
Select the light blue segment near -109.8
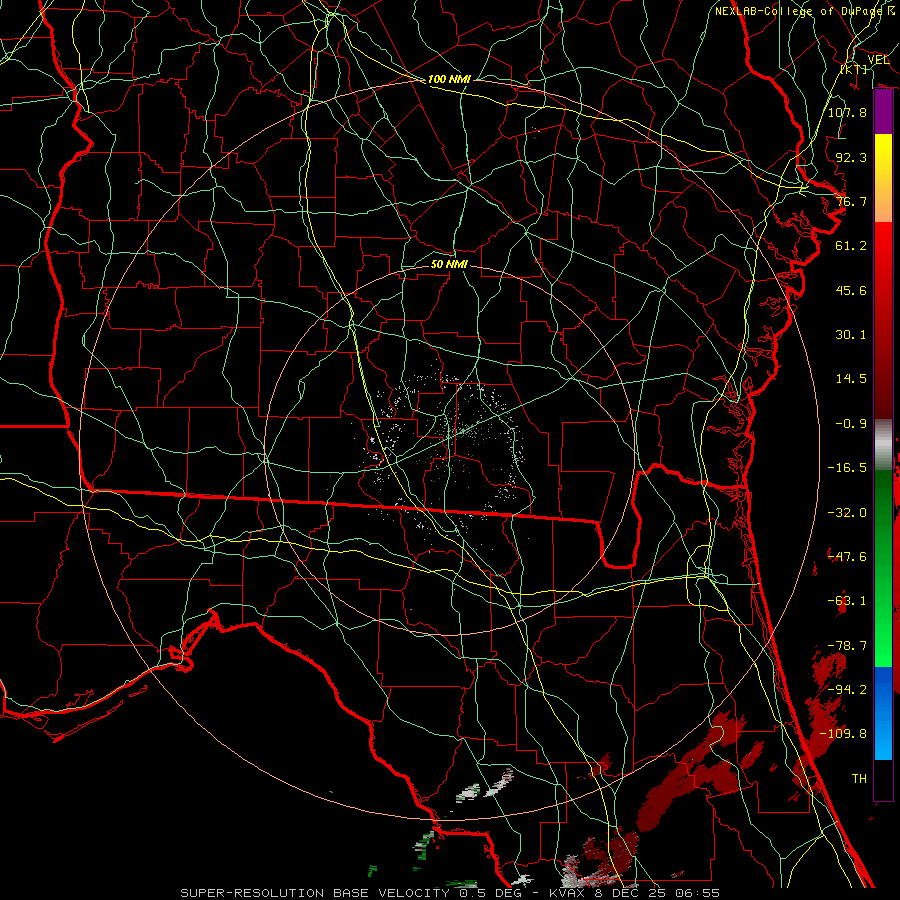click(883, 736)
